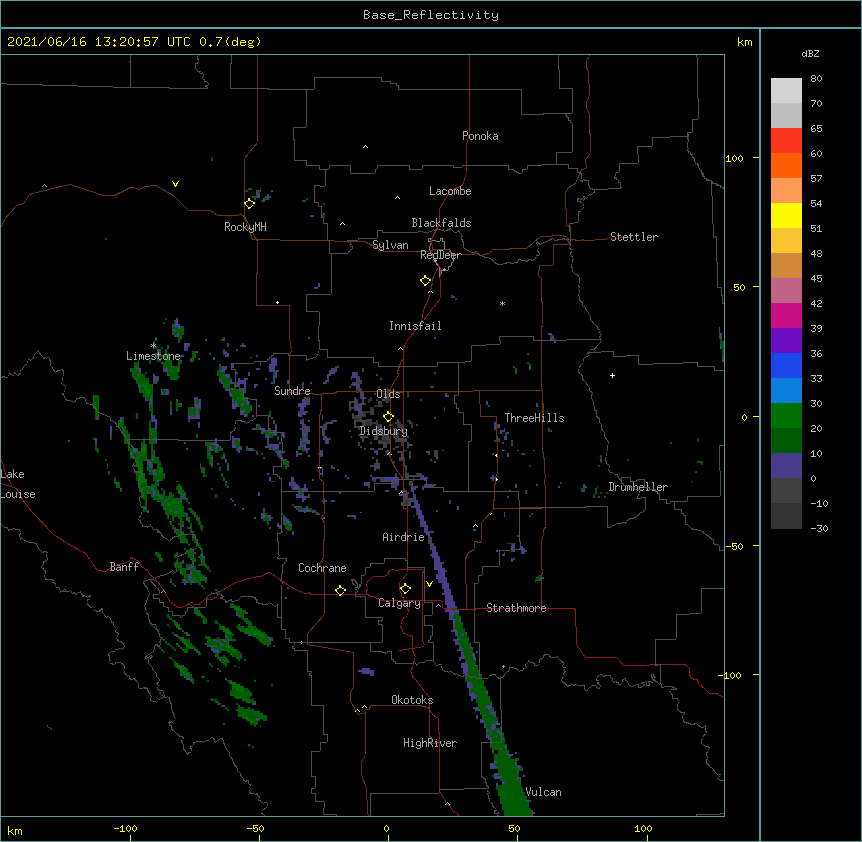Click the HighRiver city label
Image resolution: width=862 pixels, height=842 pixels.
[x=430, y=743]
